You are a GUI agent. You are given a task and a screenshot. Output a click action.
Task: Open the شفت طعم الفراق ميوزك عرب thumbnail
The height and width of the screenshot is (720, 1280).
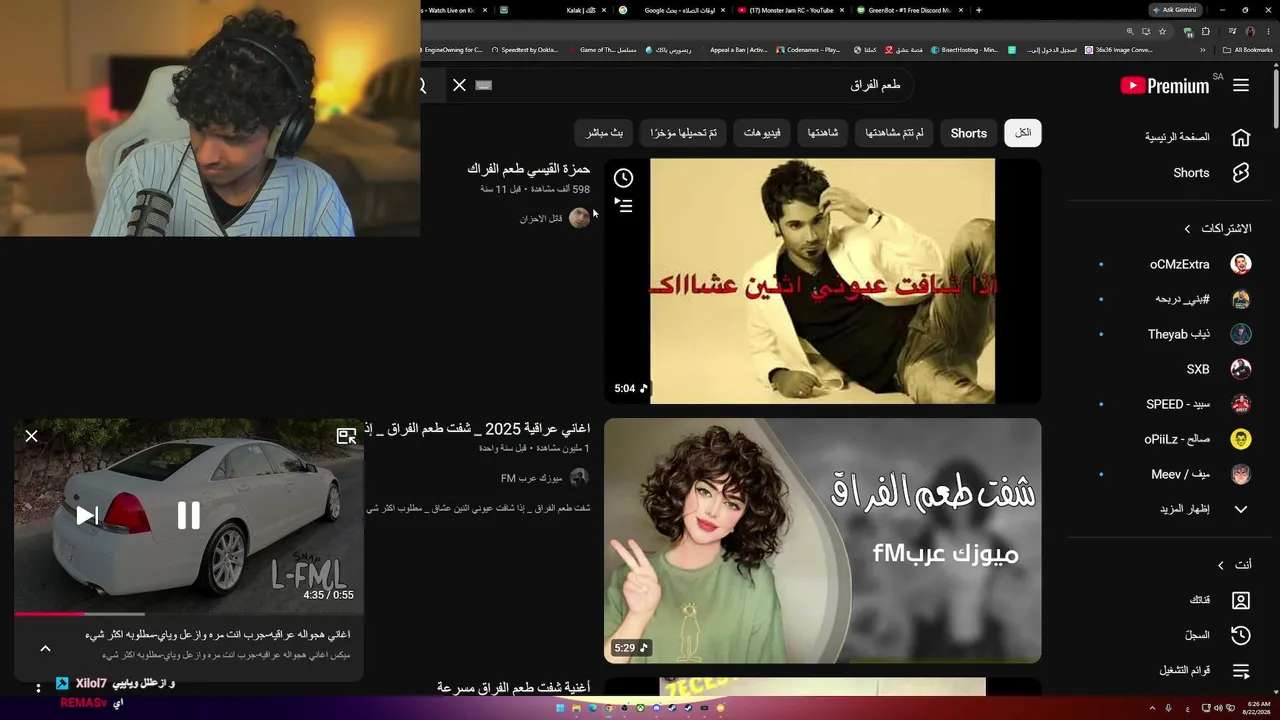(x=822, y=540)
